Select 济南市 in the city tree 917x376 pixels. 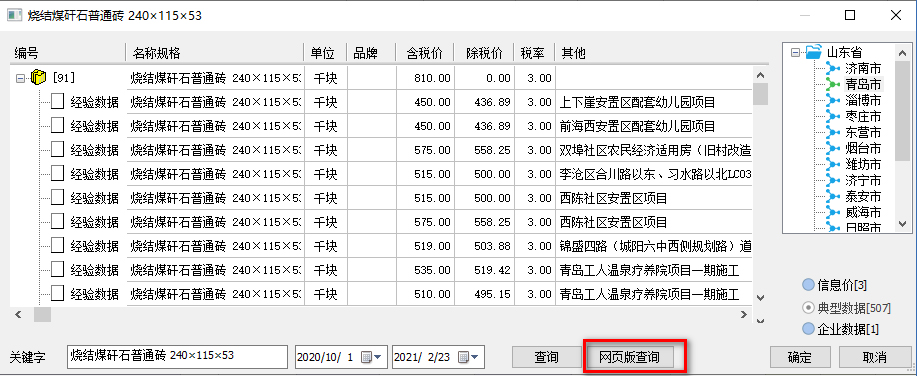(x=863, y=68)
